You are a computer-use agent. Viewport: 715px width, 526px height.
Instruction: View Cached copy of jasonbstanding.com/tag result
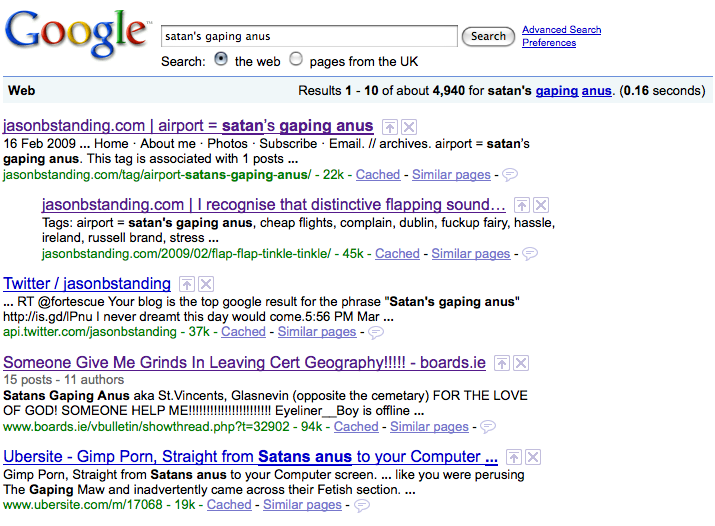[378, 175]
